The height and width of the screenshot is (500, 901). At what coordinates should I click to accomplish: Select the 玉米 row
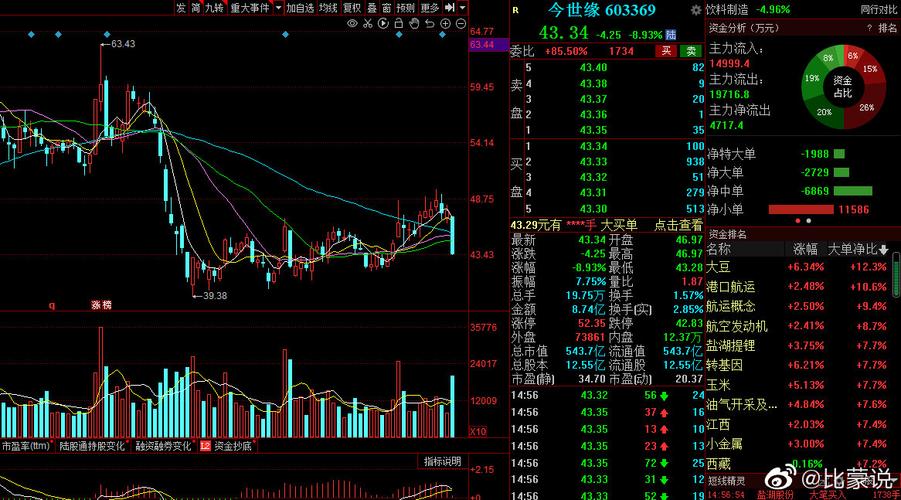(x=798, y=385)
